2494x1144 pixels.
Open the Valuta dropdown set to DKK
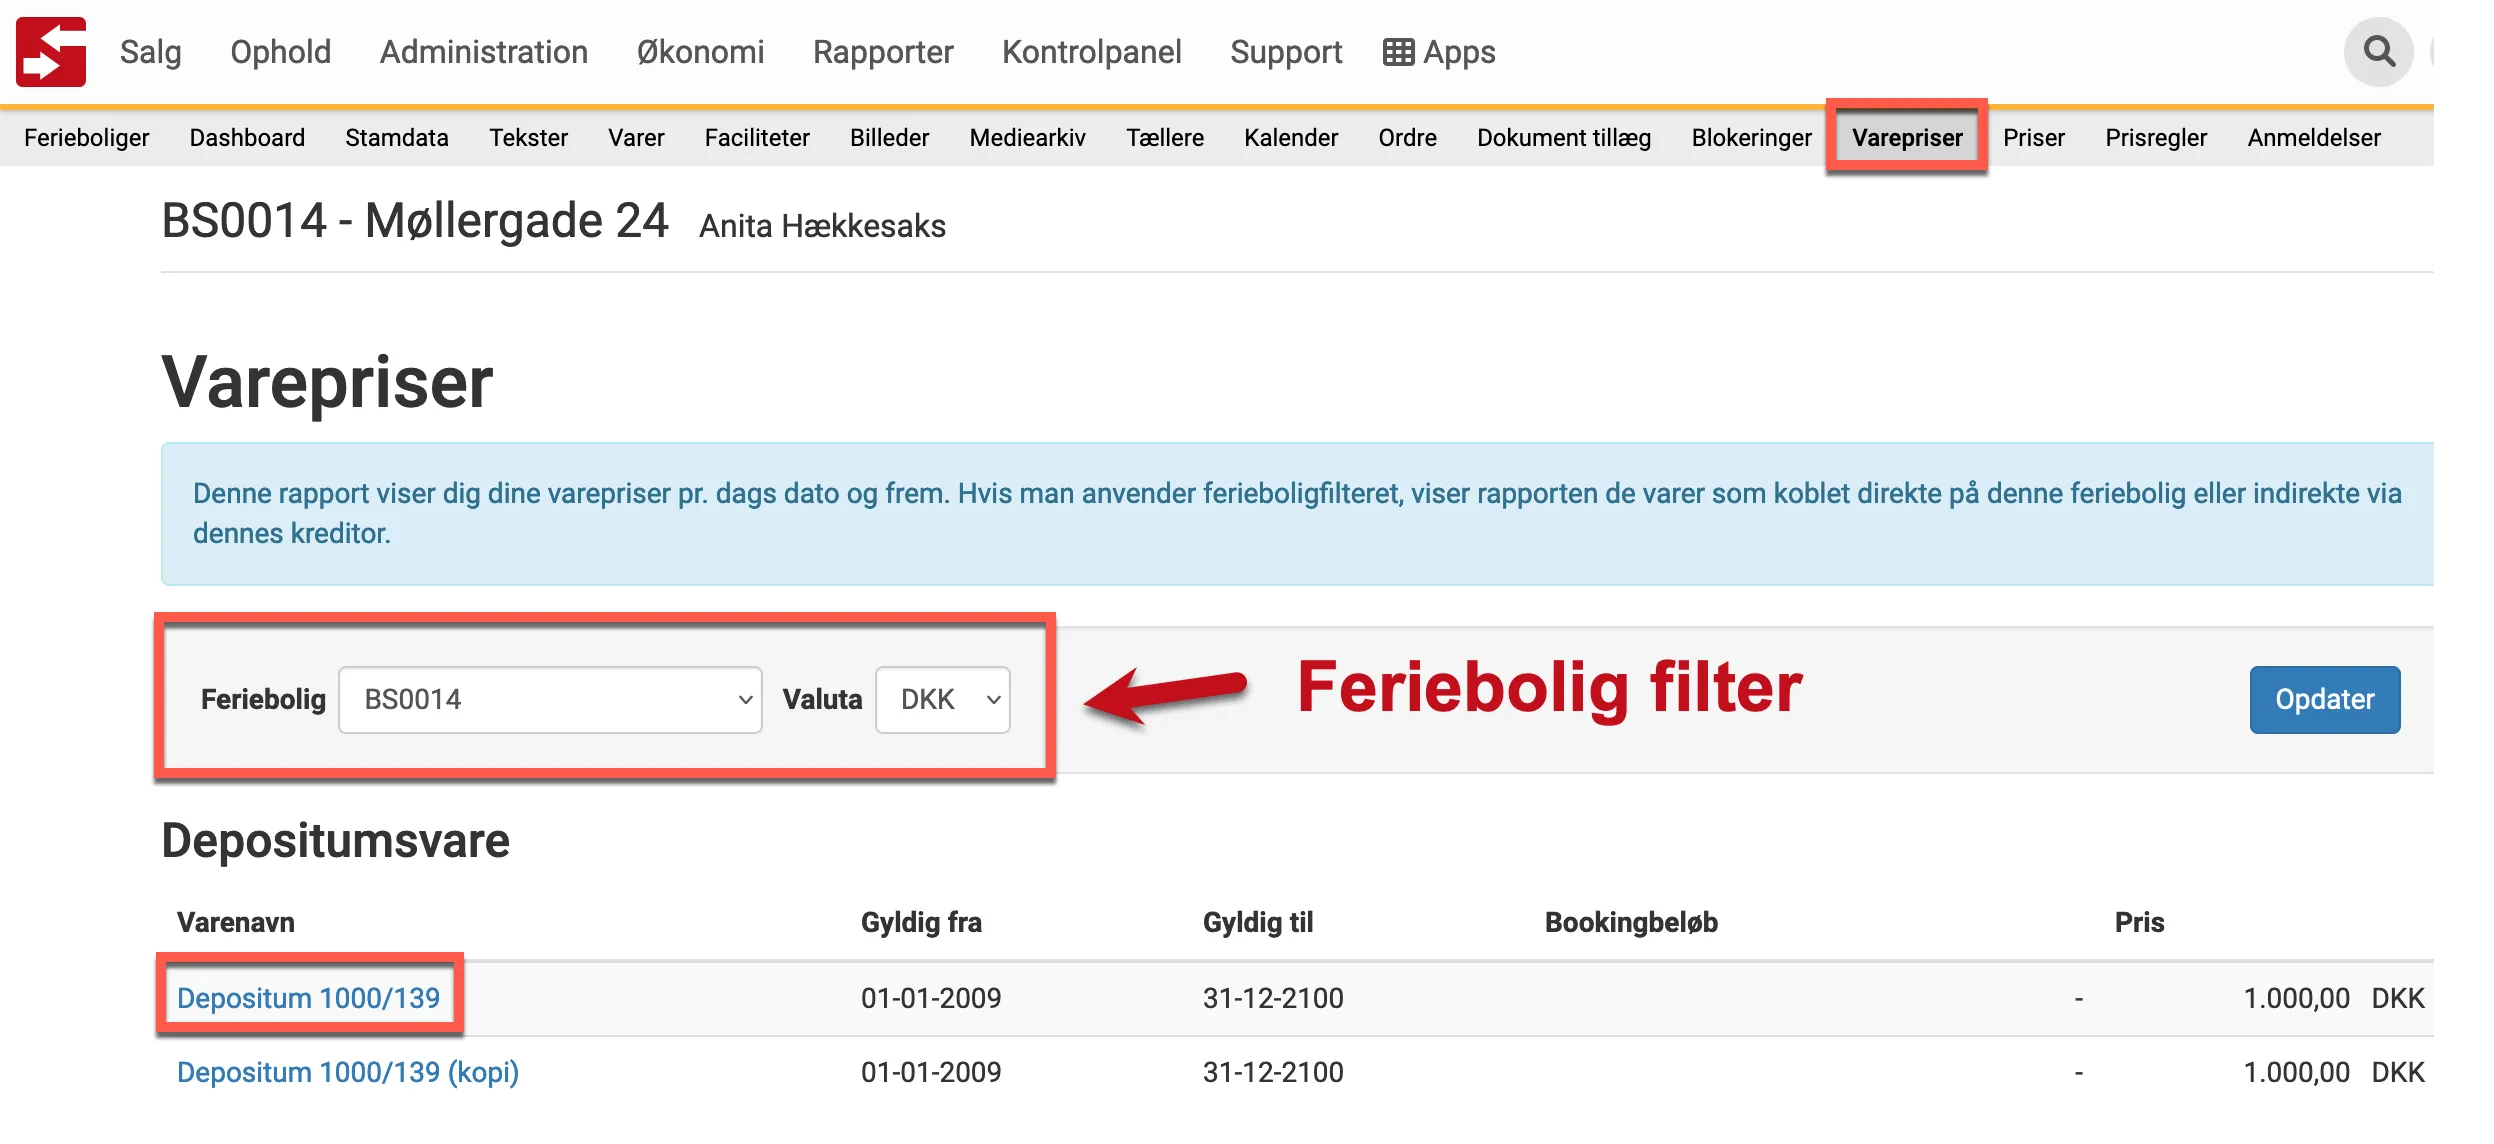click(x=941, y=699)
